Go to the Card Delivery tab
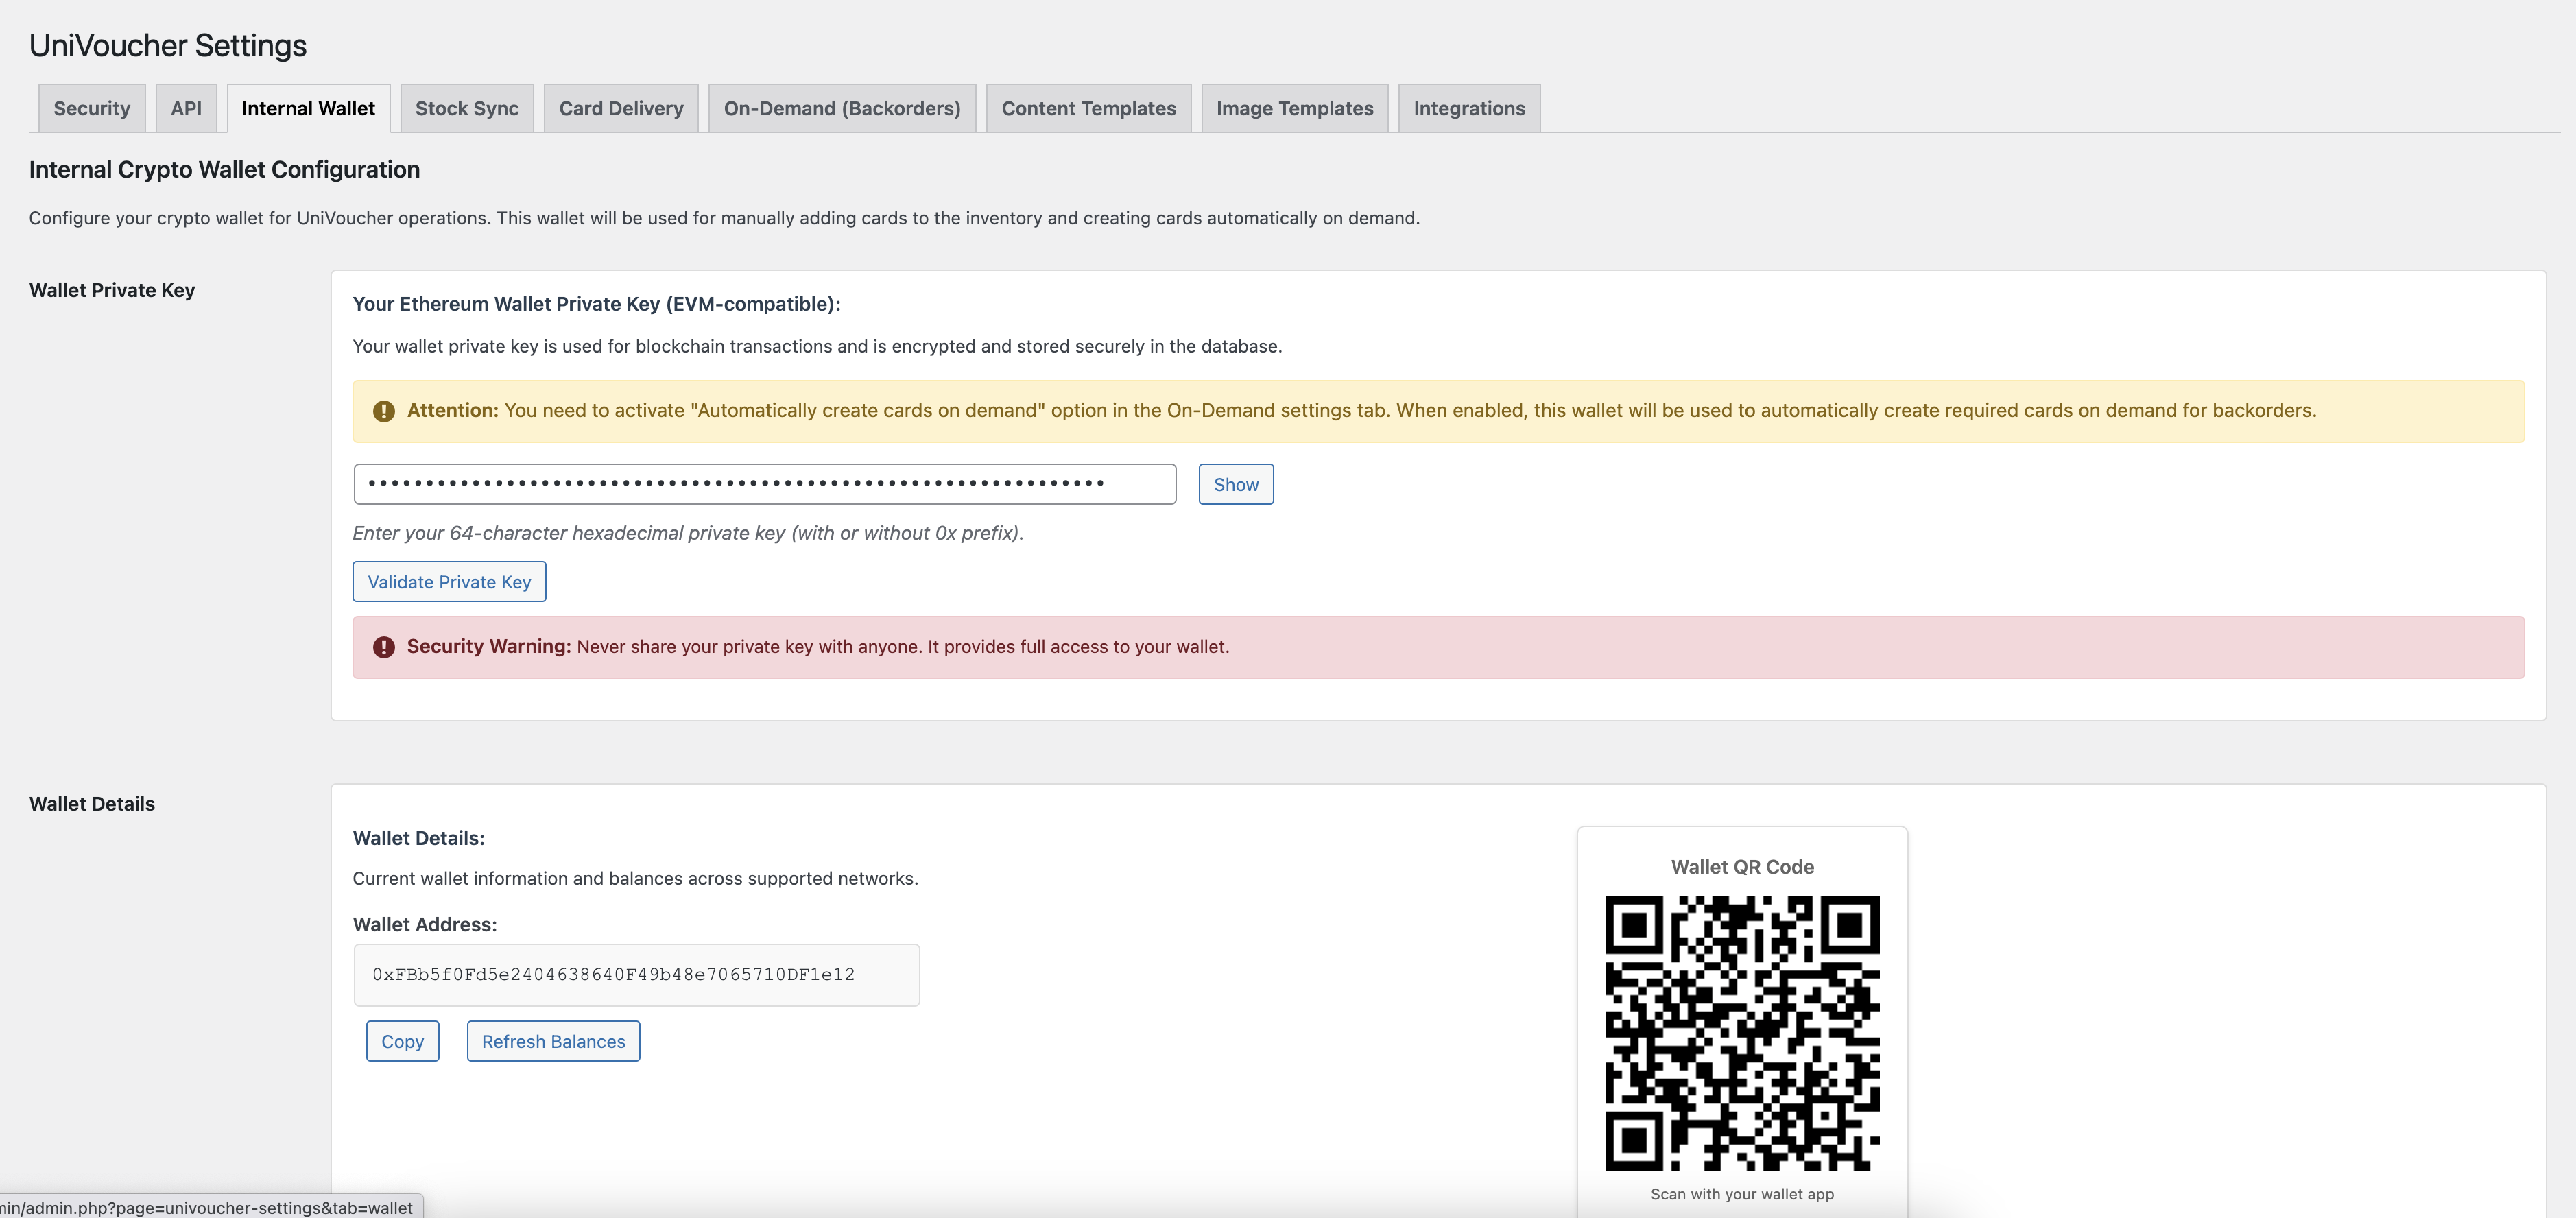 tap(621, 108)
